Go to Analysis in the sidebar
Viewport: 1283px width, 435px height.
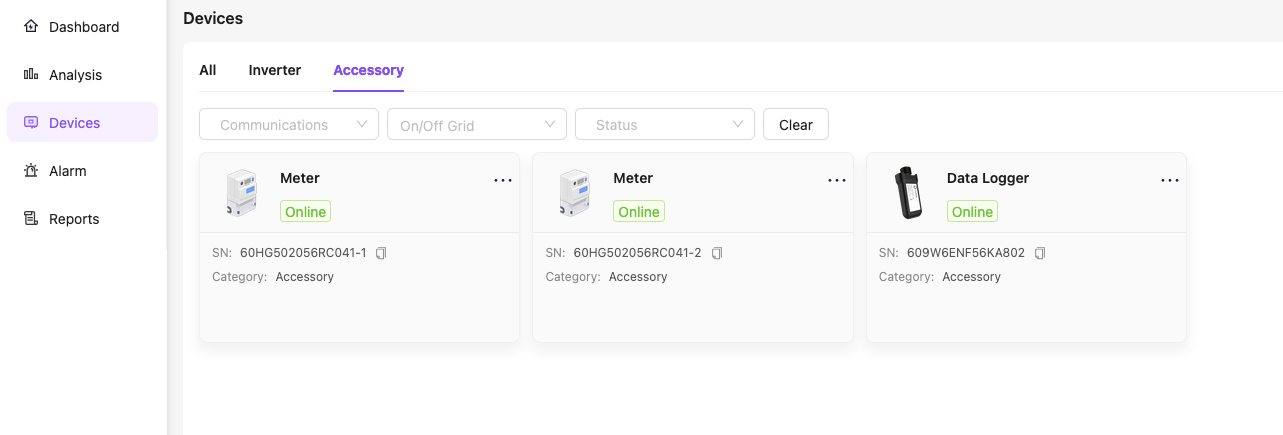75,75
